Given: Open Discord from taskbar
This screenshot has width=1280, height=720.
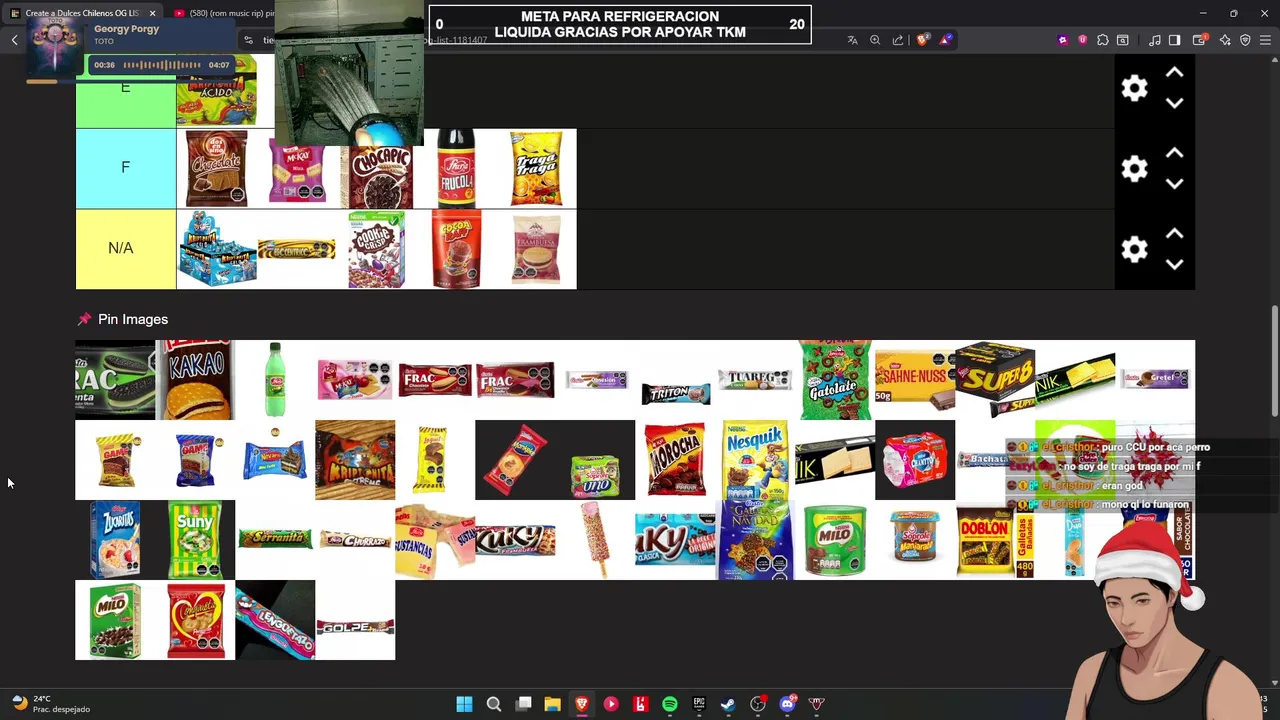Looking at the screenshot, I should [787, 704].
